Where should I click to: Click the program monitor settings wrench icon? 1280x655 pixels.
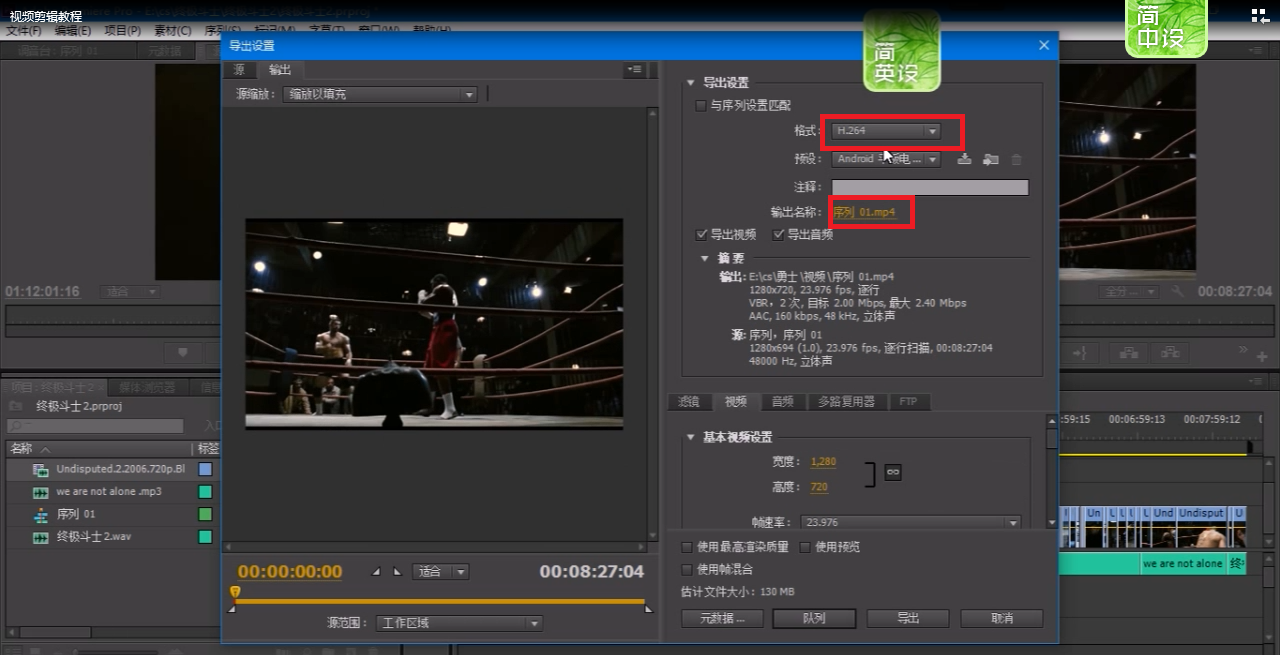tap(1177, 291)
